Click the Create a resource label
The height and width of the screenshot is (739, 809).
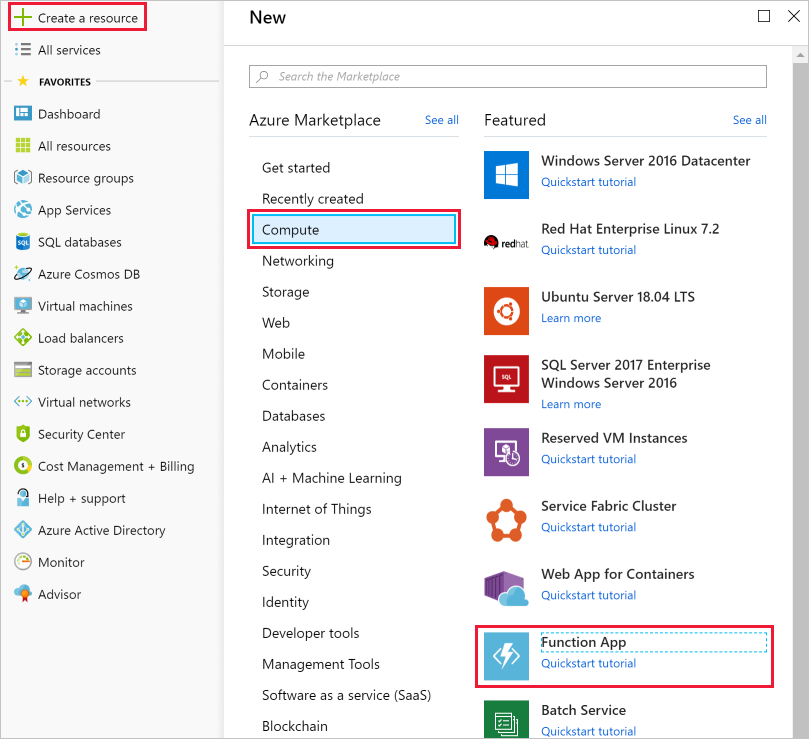pos(88,18)
